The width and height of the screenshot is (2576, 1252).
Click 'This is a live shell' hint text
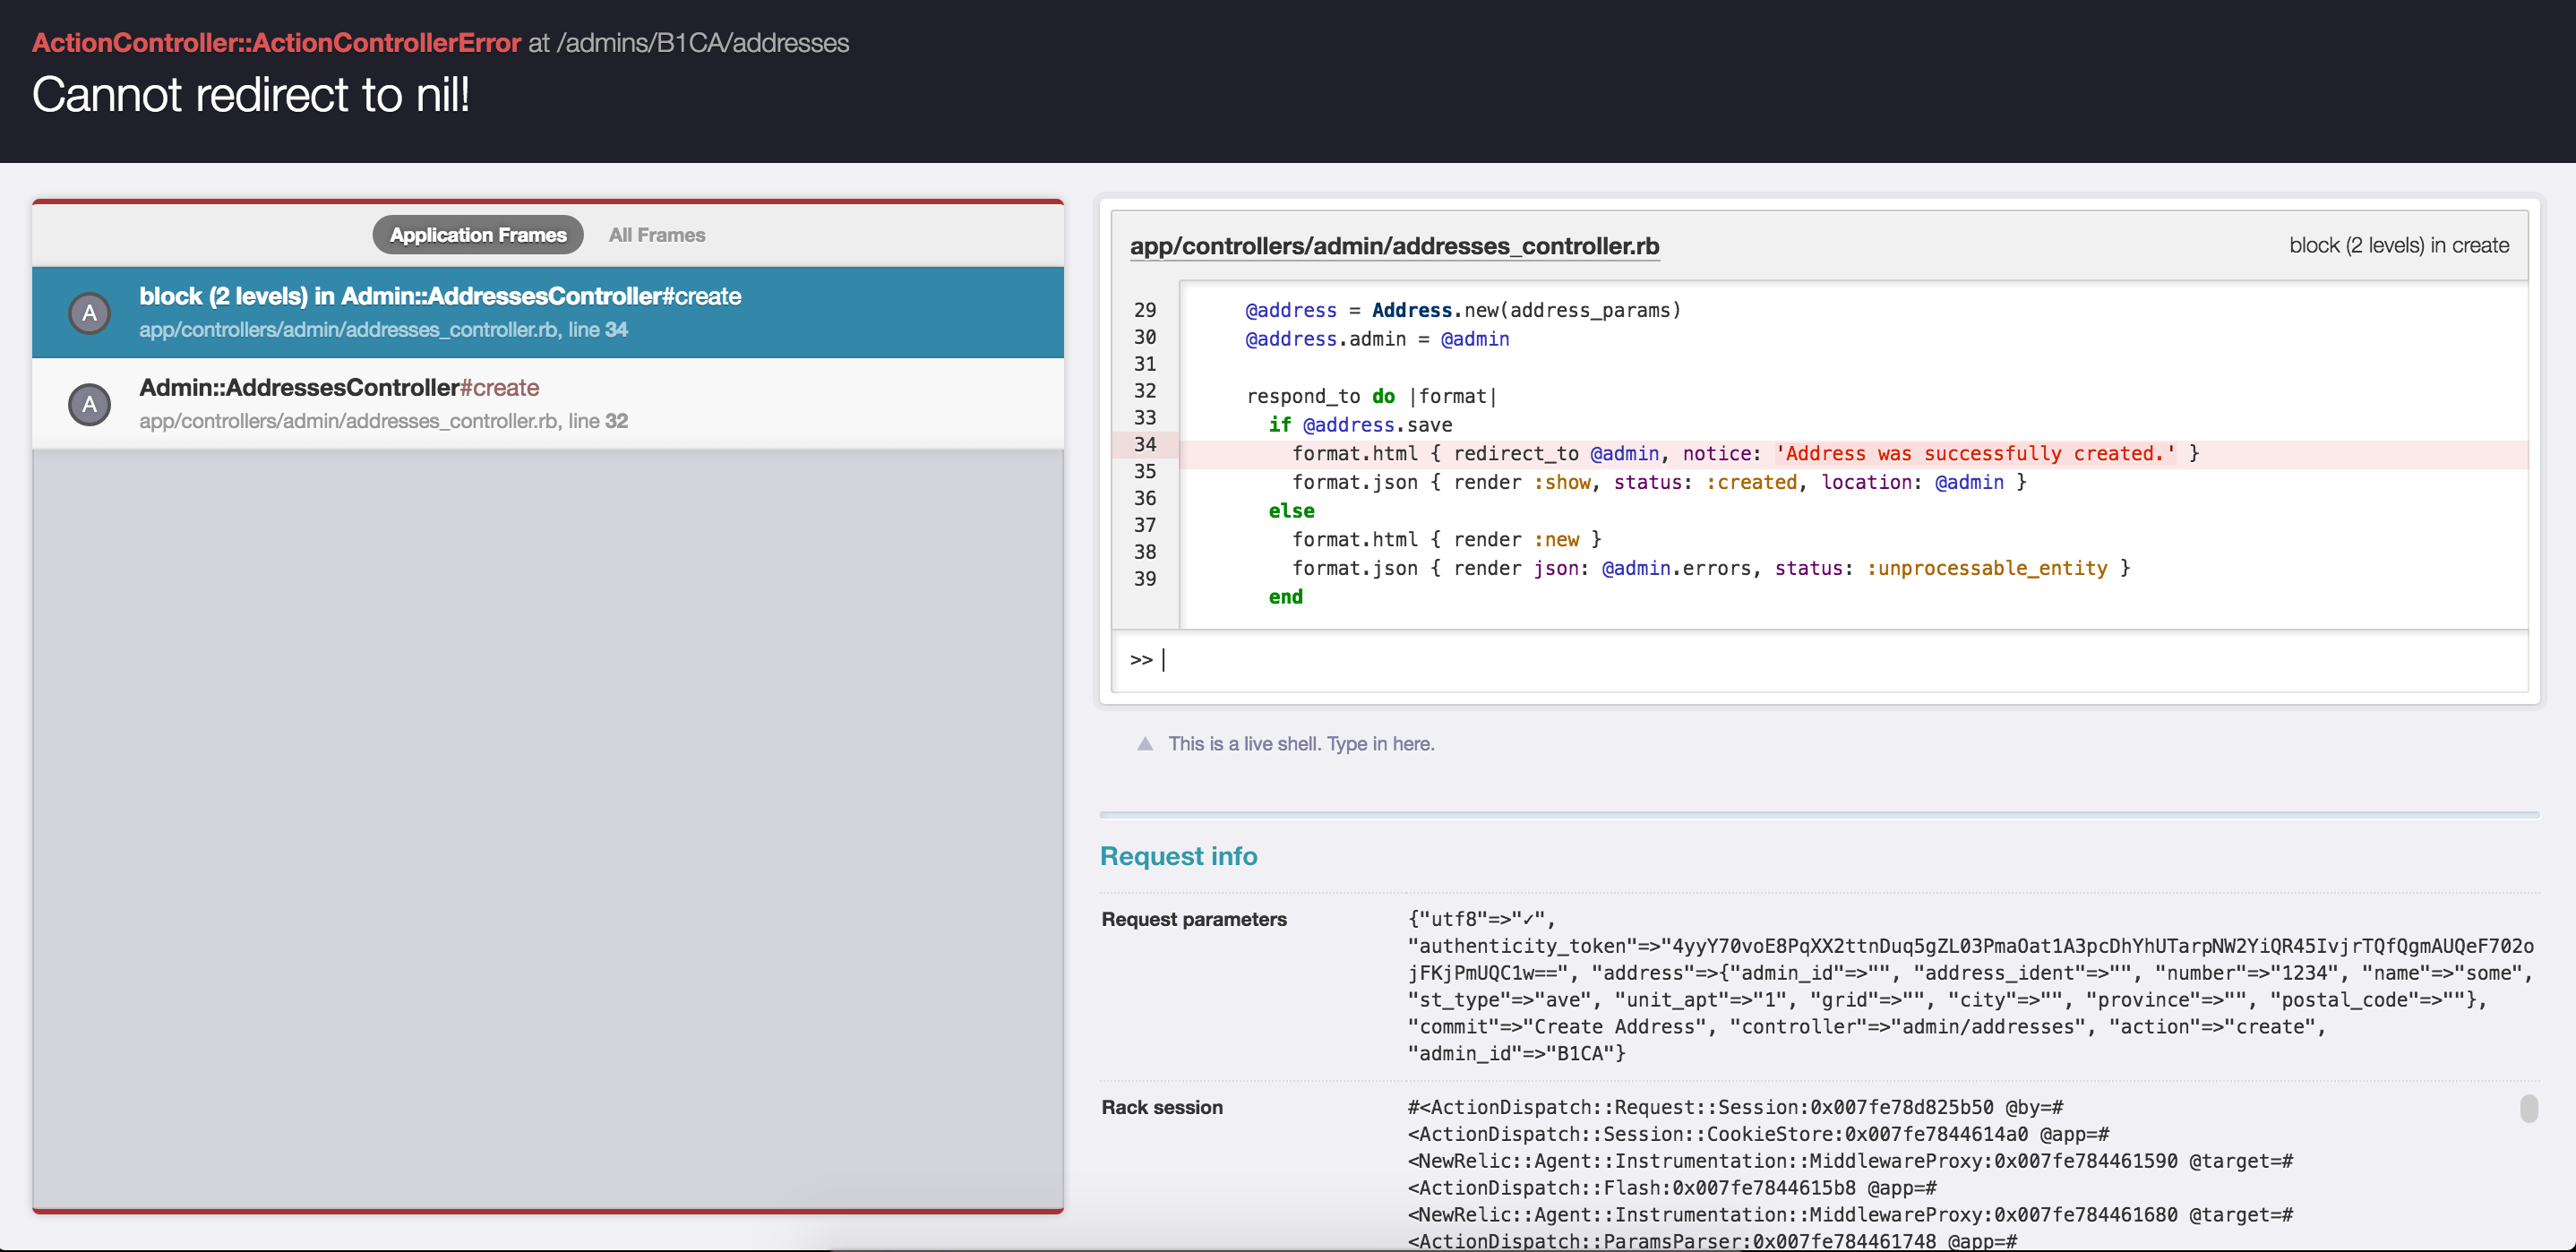coord(1300,744)
